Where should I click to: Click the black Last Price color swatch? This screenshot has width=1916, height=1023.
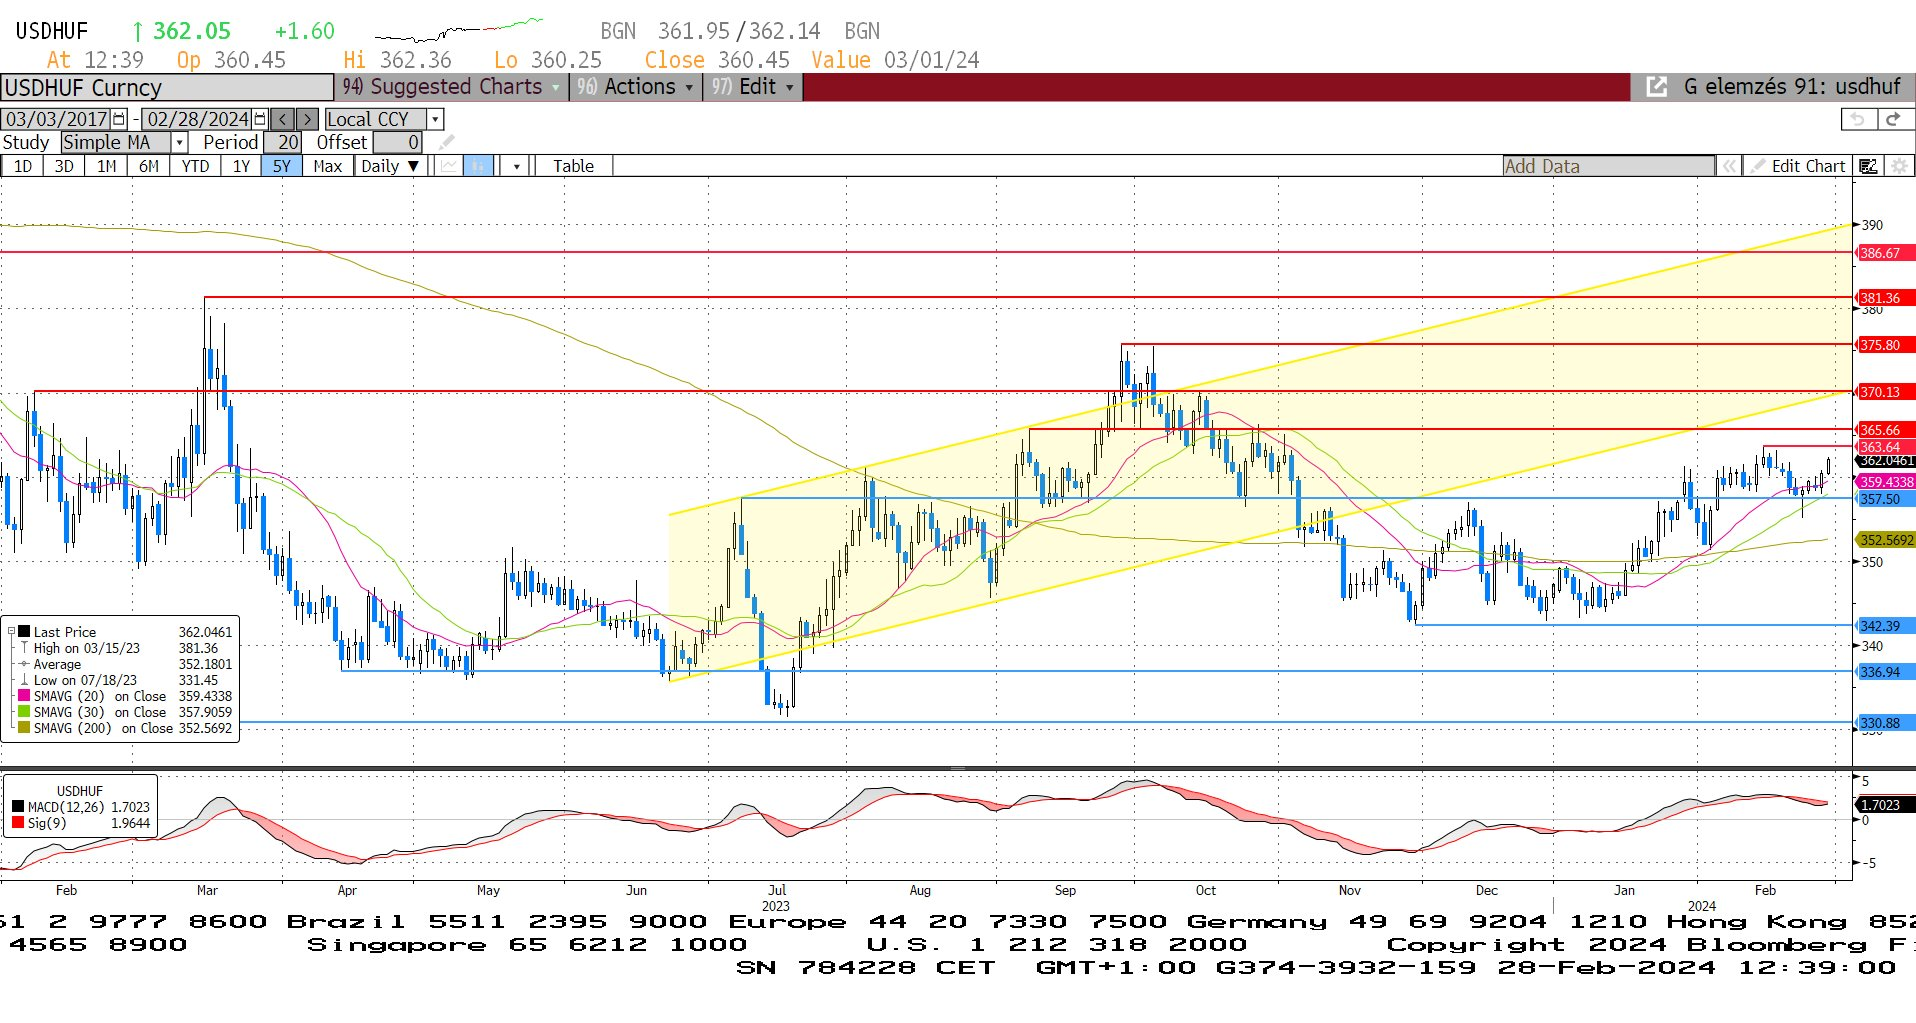24,632
